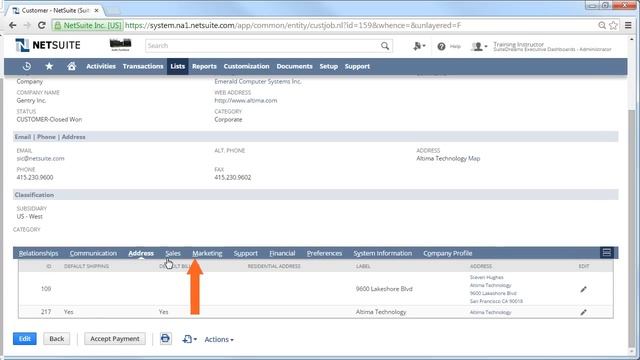Select the Customer - NetSuite browser tab
The image size is (640, 360).
pos(55,10)
